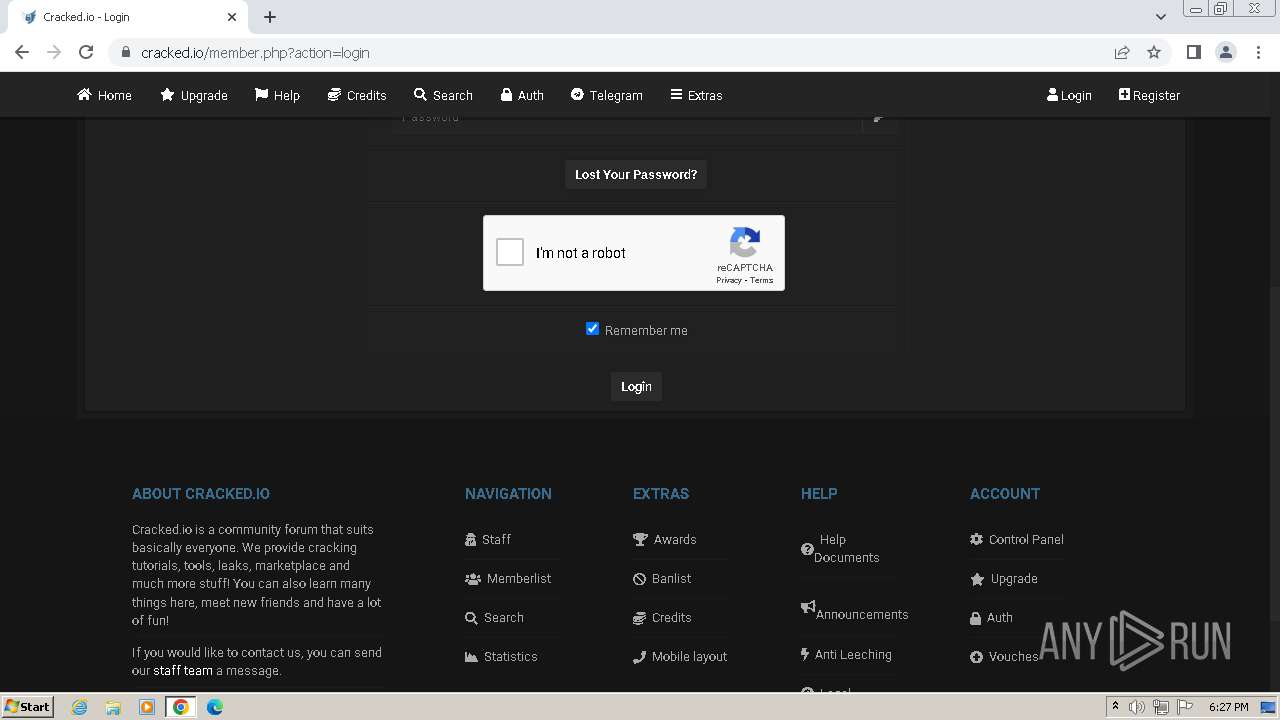Open File Explorer from the taskbar

pos(113,706)
